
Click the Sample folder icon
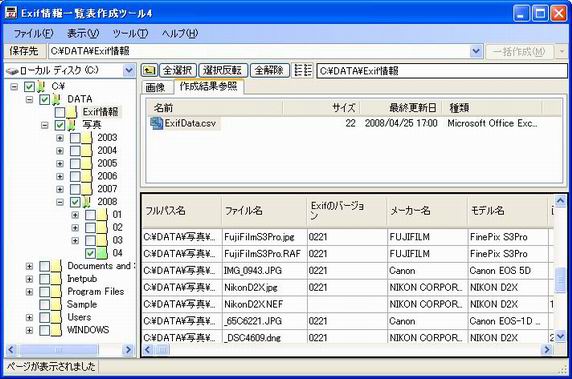(x=56, y=304)
